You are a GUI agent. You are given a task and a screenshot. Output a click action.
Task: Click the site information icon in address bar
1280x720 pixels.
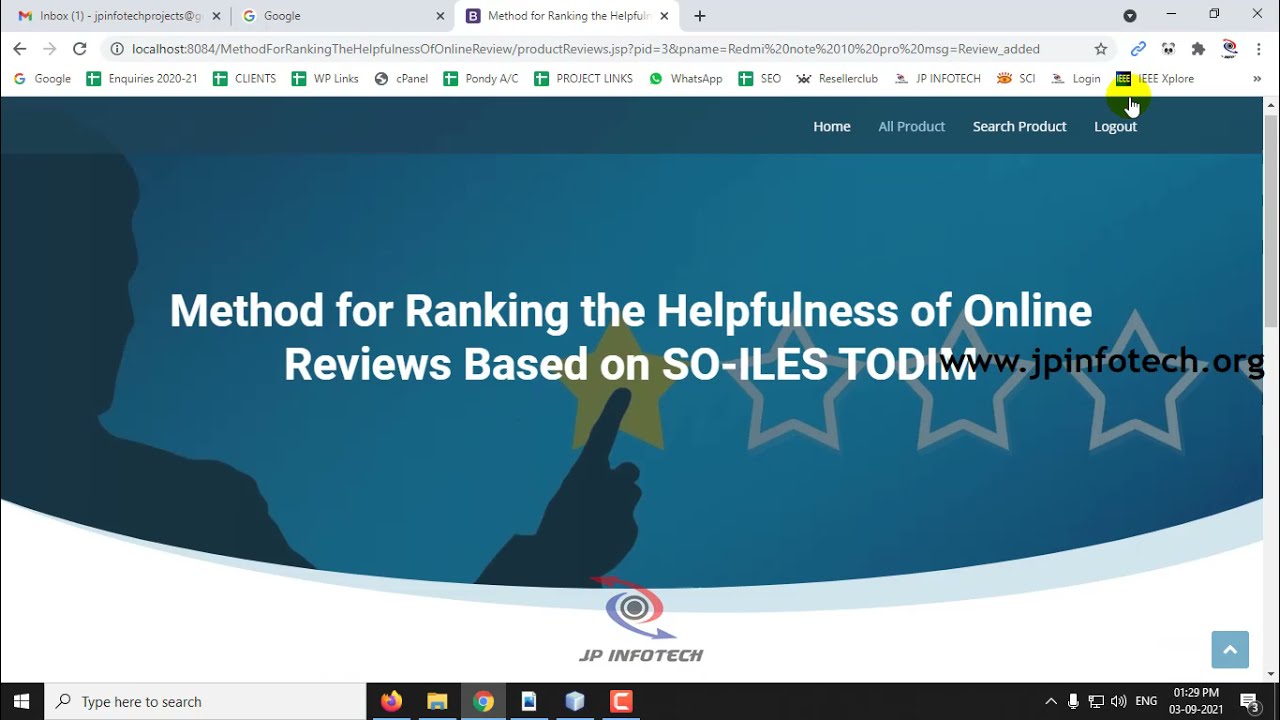pyautogui.click(x=117, y=49)
